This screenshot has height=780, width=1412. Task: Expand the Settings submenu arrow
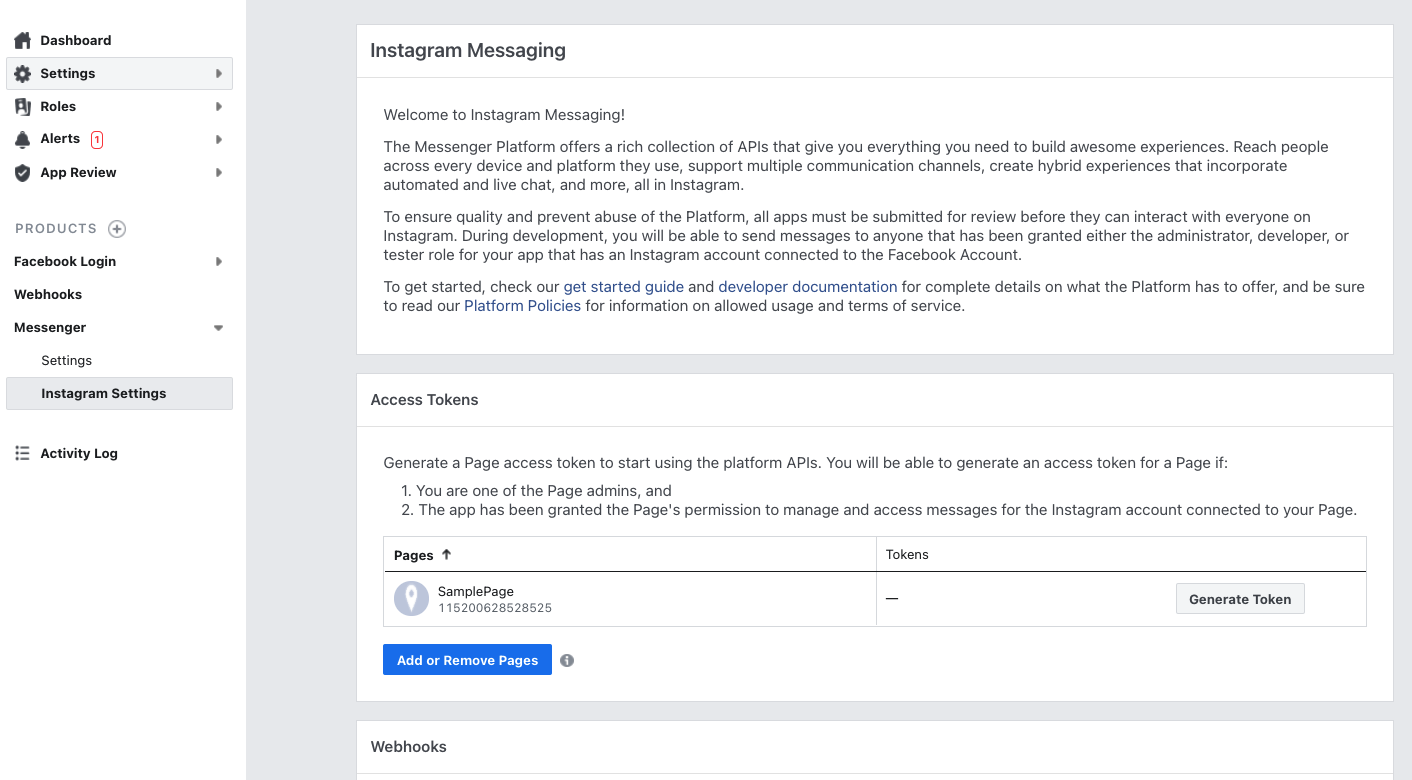coord(218,74)
